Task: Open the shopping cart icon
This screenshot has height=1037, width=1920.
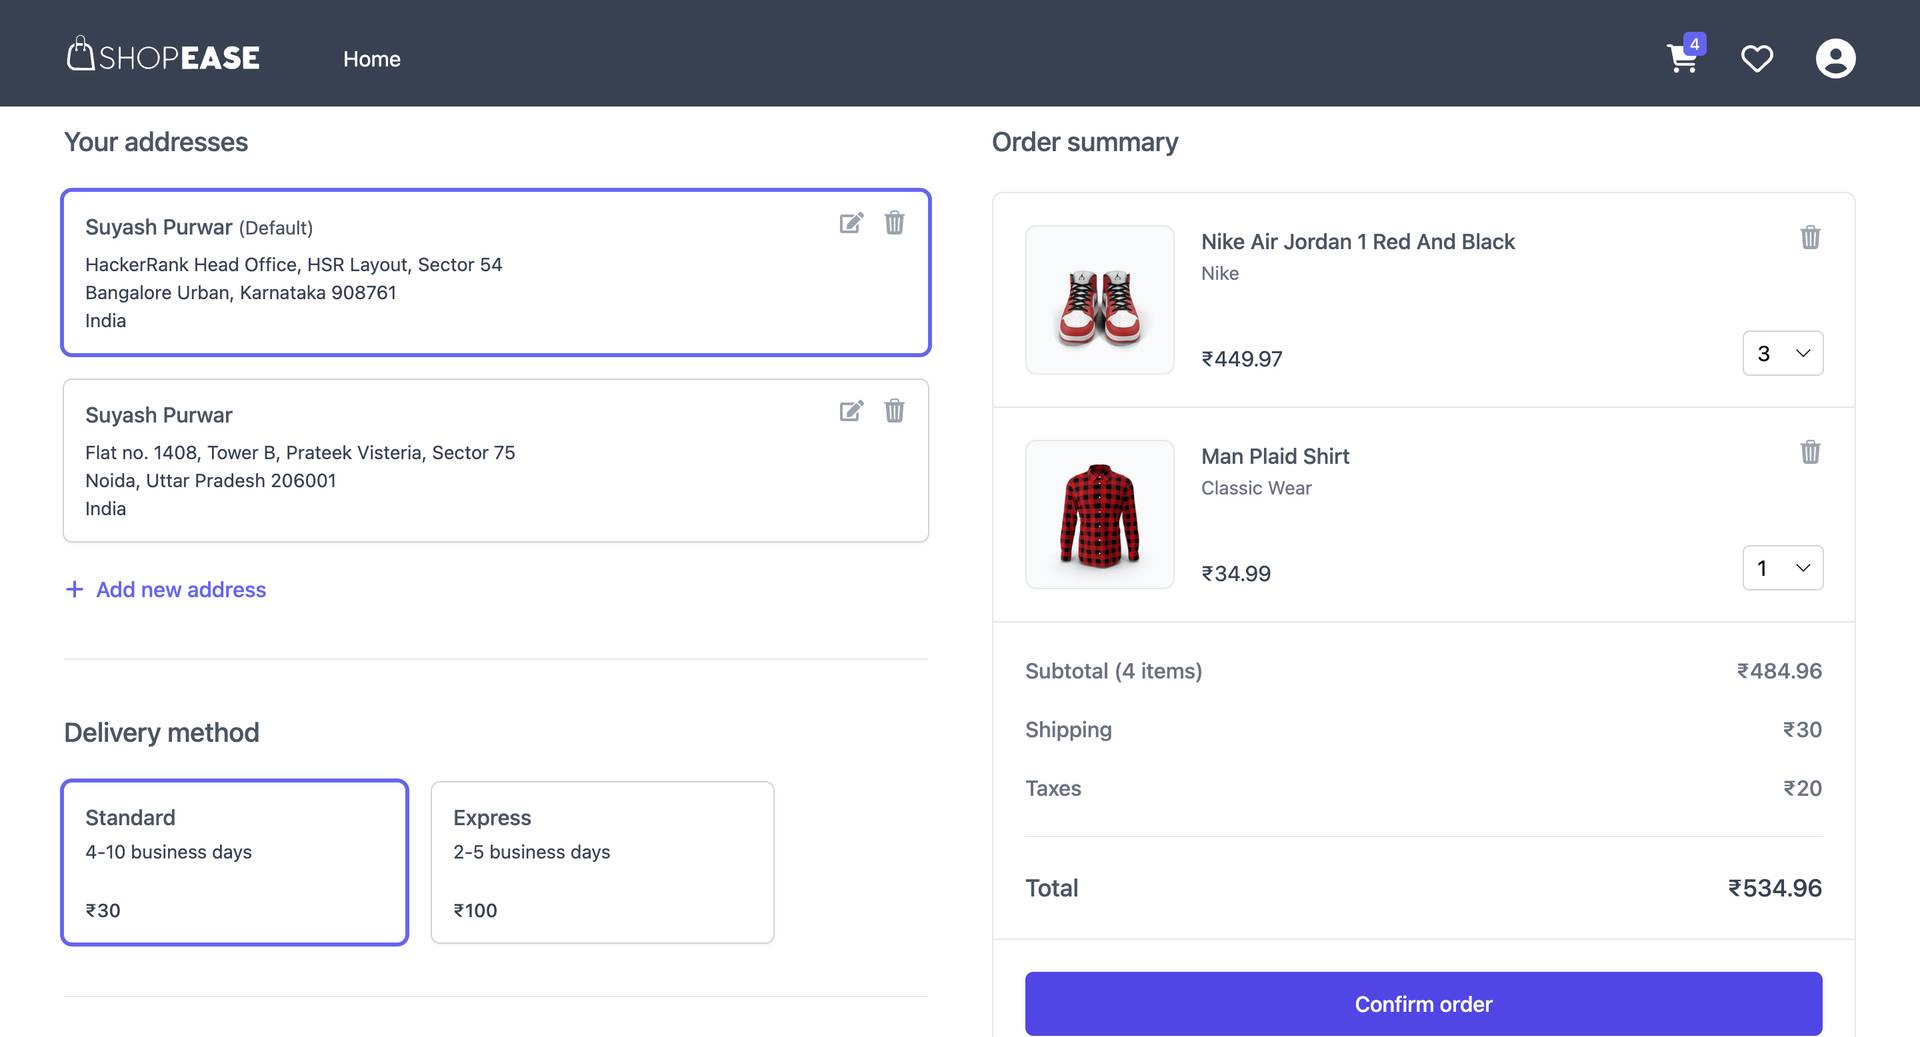Action: [1682, 58]
